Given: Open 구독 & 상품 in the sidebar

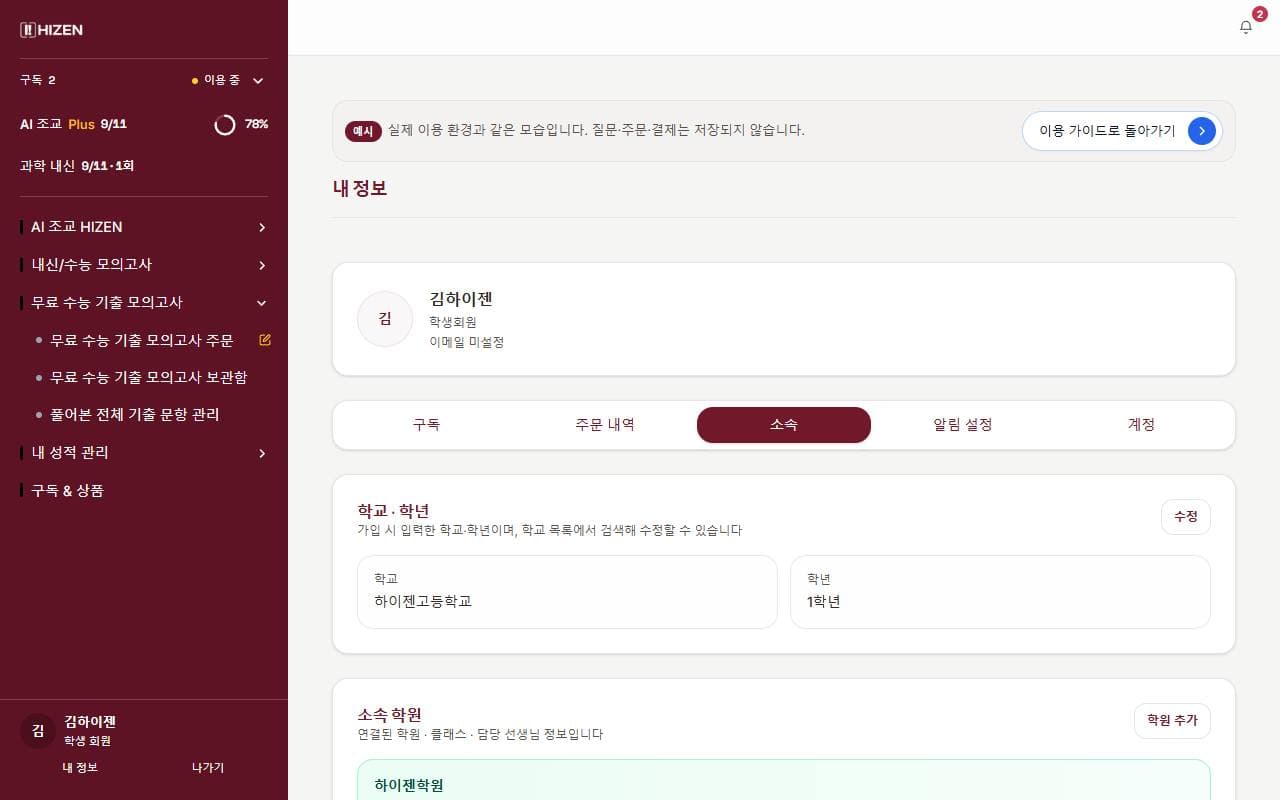Looking at the screenshot, I should point(67,490).
